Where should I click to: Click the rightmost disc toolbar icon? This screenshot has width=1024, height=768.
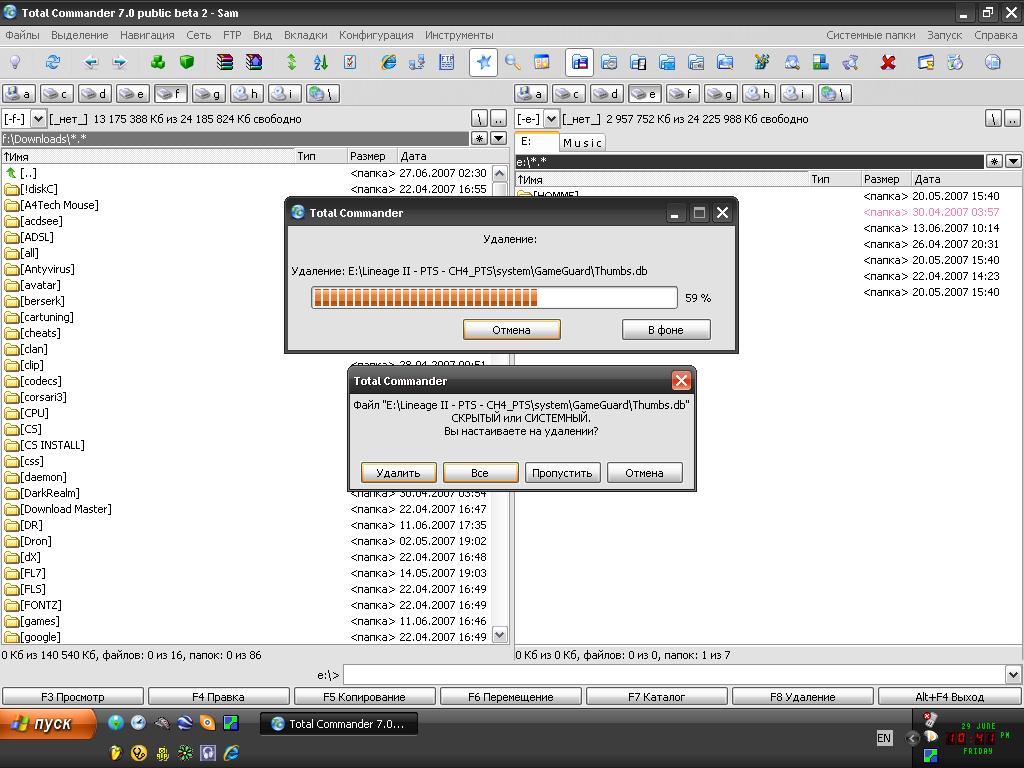click(x=993, y=62)
